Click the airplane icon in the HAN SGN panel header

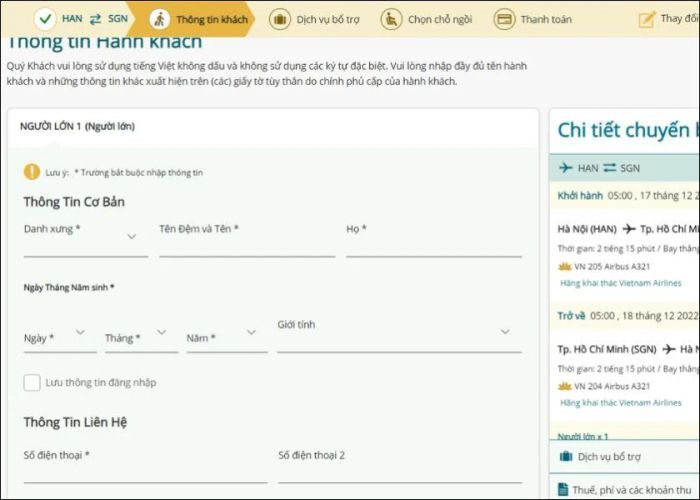click(566, 168)
